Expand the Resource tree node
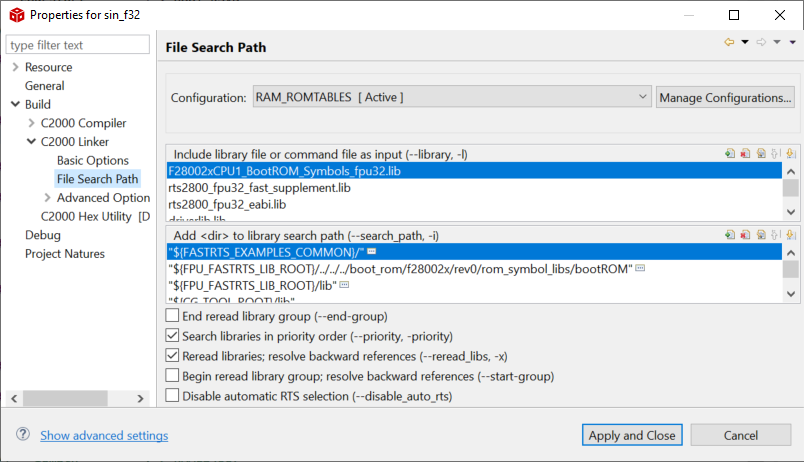Viewport: 808px width, 469px height. coord(15,67)
